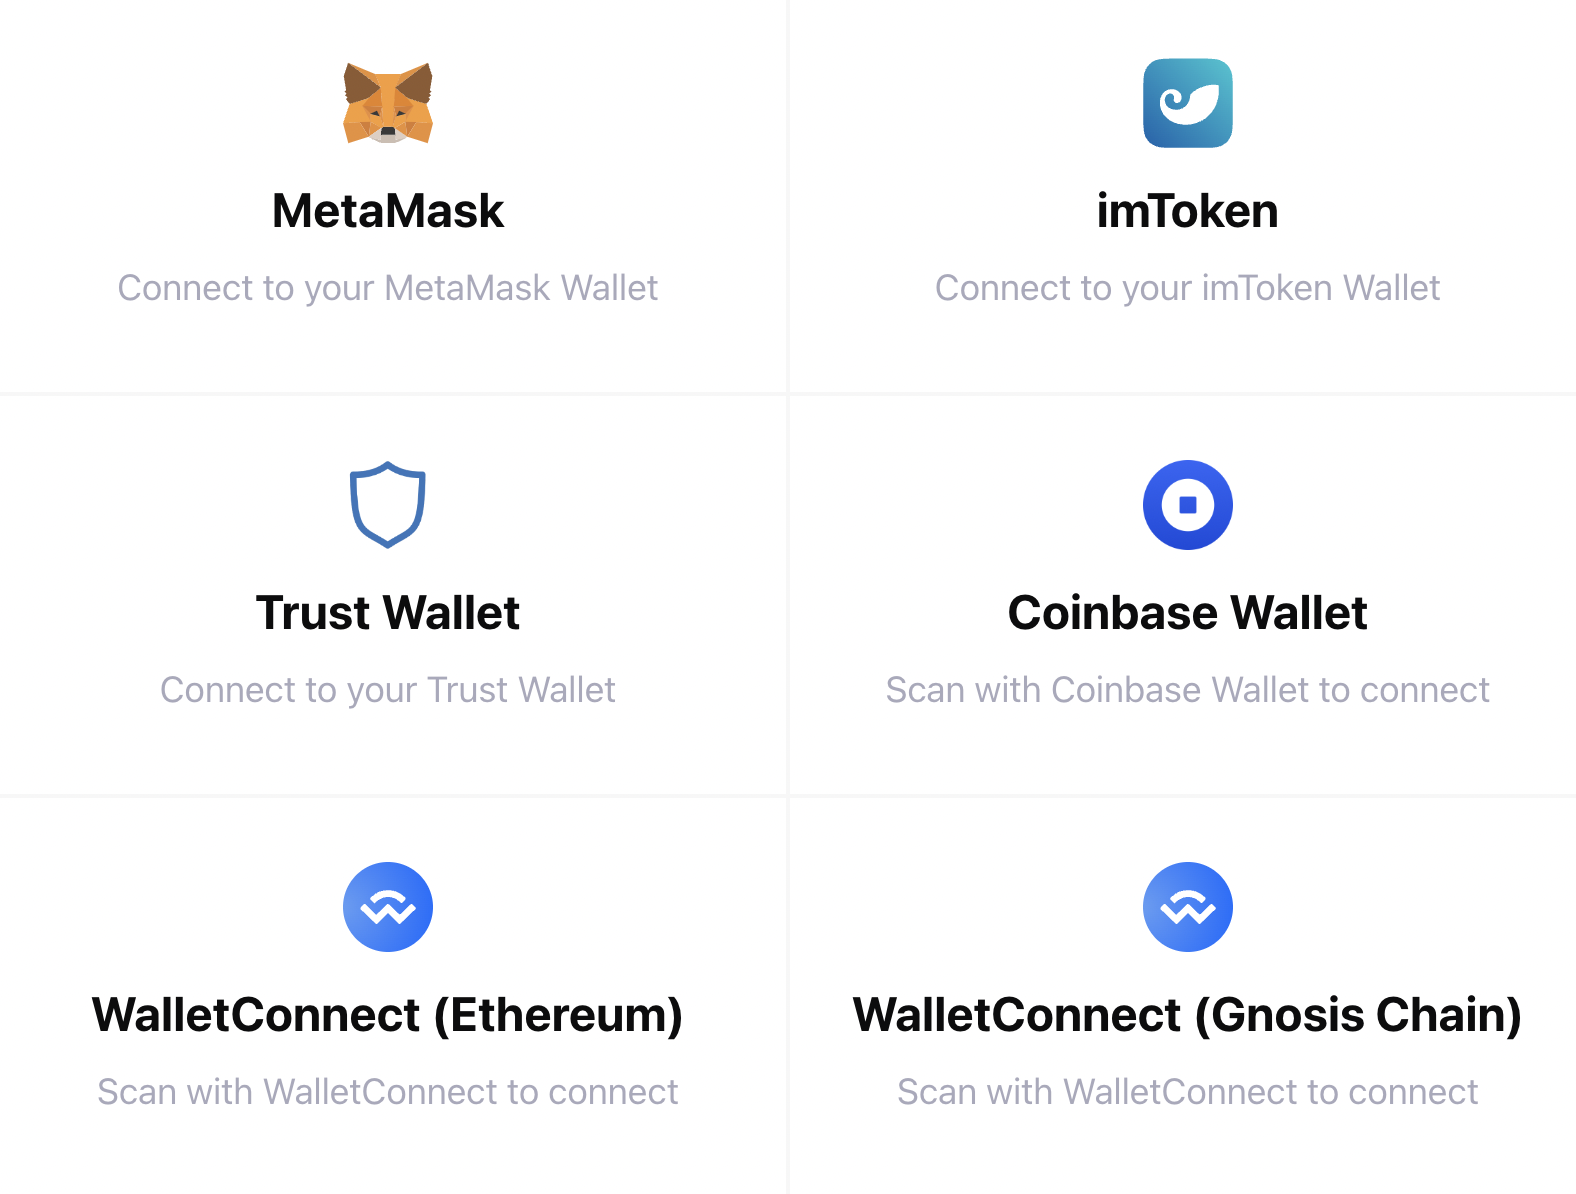Open the MetaMask wallet title
Image resolution: width=1576 pixels, height=1194 pixels.
388,211
